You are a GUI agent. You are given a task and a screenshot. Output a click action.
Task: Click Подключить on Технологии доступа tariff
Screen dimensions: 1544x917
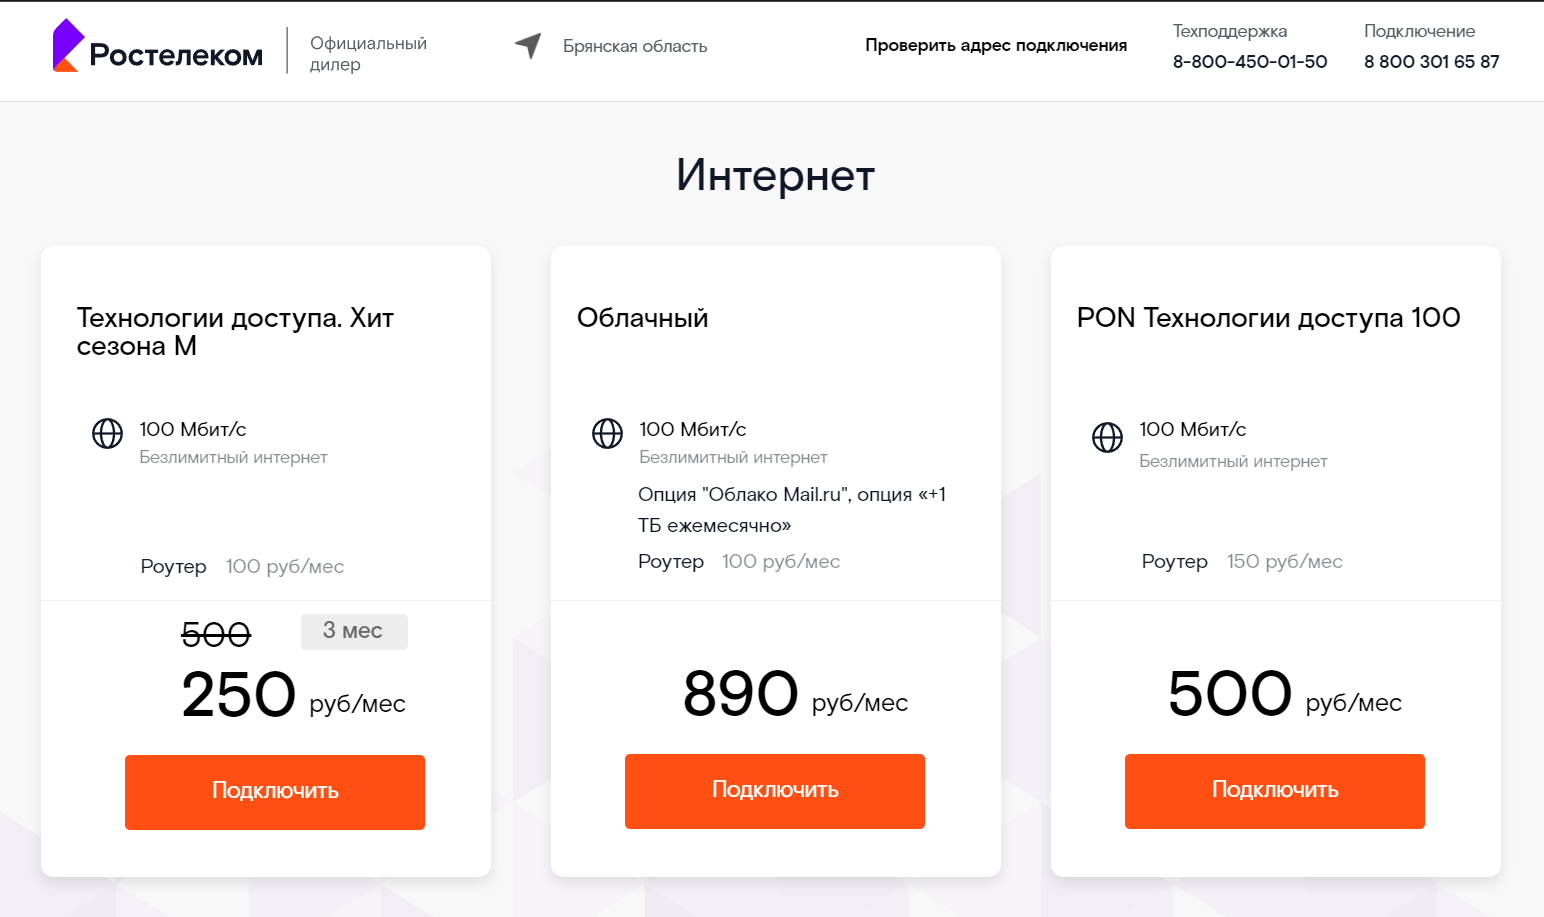point(274,791)
